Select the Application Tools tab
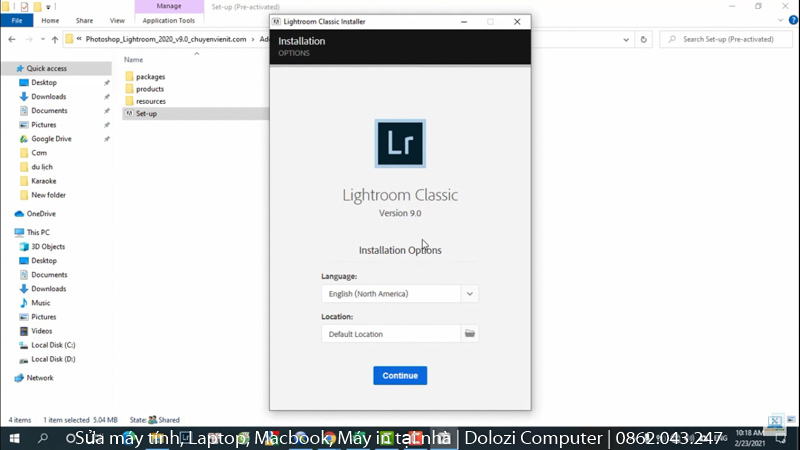This screenshot has height=450, width=800. click(x=168, y=20)
